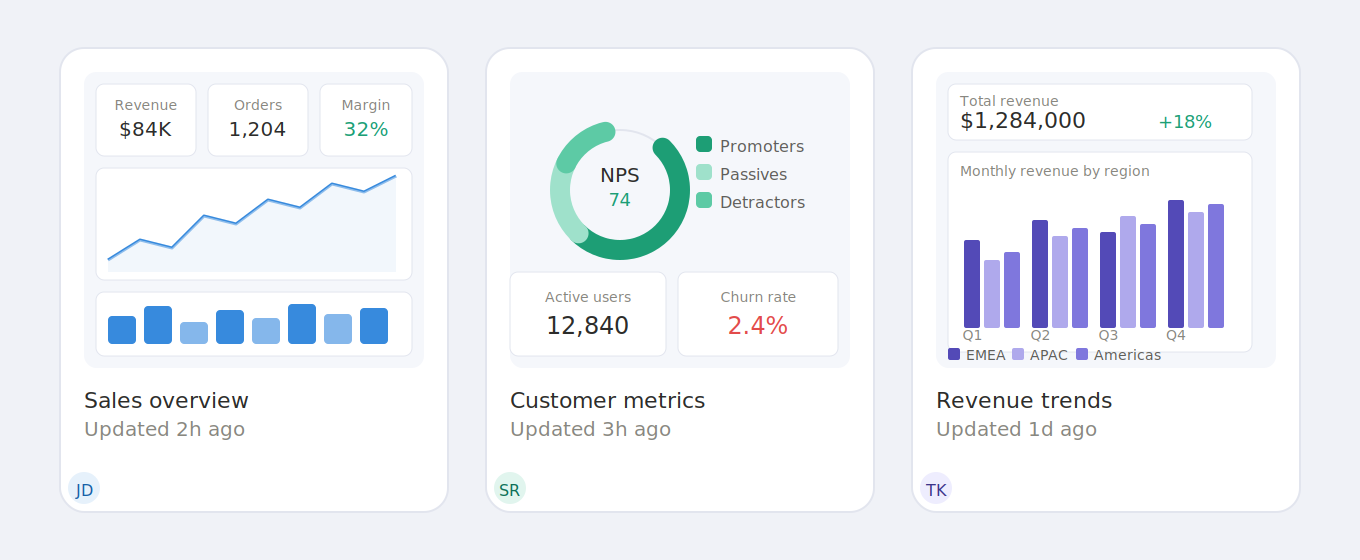The width and height of the screenshot is (1360, 560).
Task: Click the Total revenue $1,284,000 panel
Action: click(x=1100, y=112)
